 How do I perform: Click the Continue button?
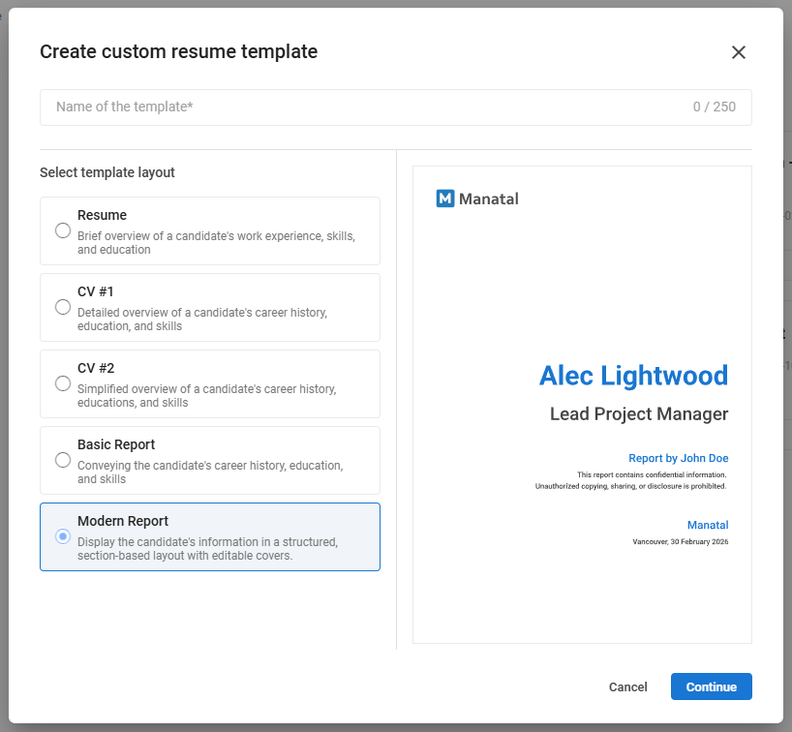pos(711,687)
